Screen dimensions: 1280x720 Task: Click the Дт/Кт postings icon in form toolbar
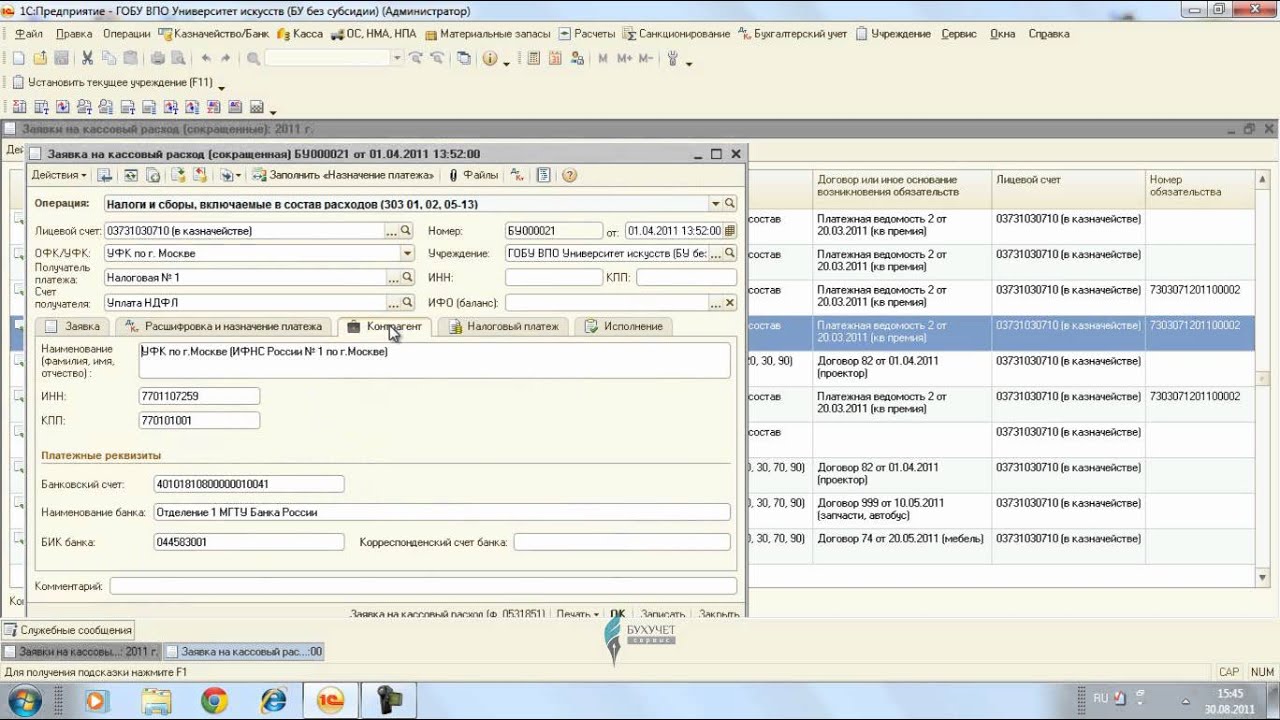pyautogui.click(x=517, y=175)
